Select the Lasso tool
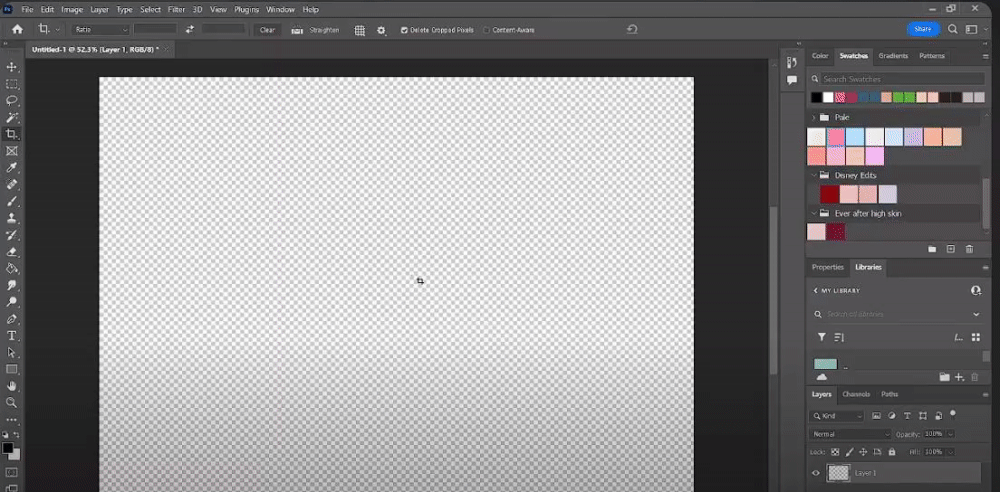The height and width of the screenshot is (492, 1000). coord(11,101)
